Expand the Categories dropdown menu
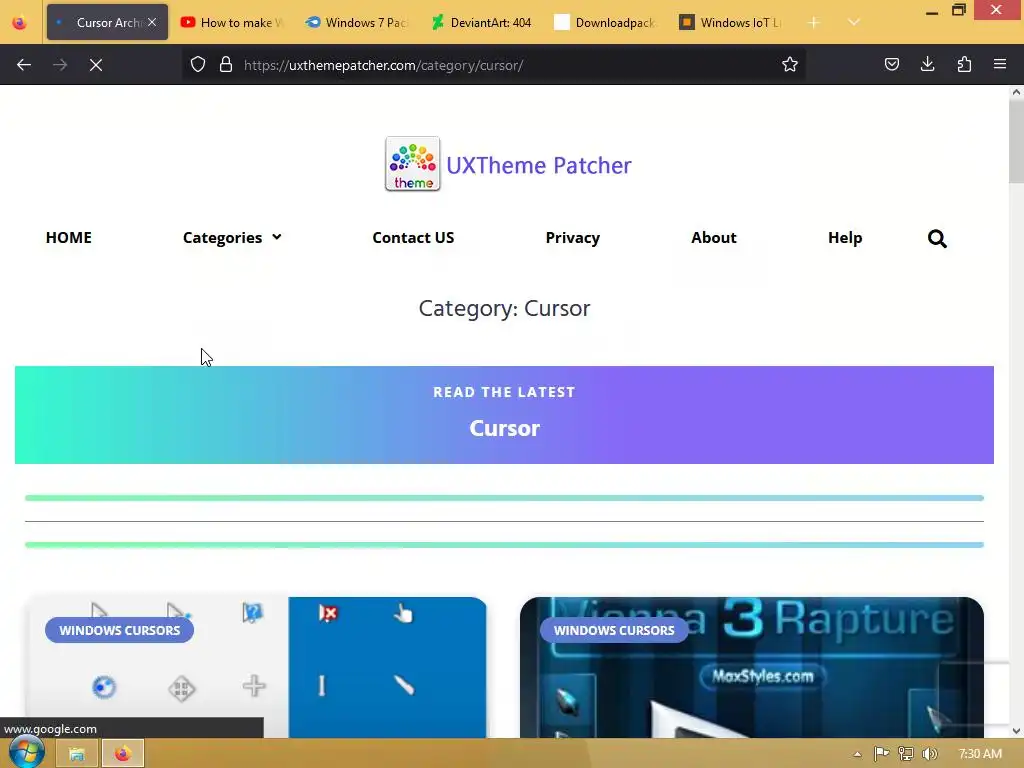The image size is (1024, 768). (232, 238)
